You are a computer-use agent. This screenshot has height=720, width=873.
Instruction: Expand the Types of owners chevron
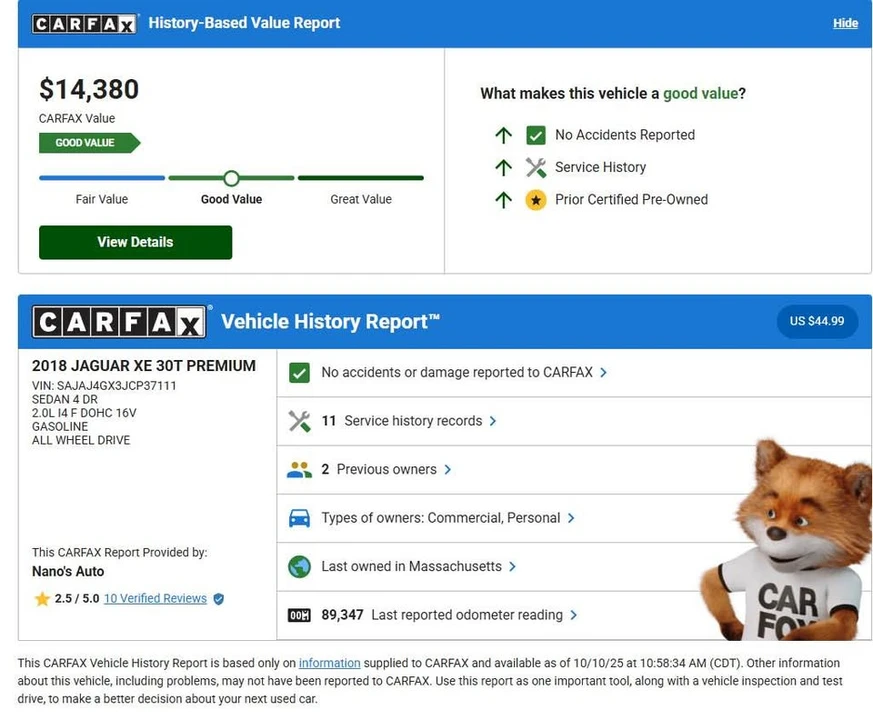(571, 518)
